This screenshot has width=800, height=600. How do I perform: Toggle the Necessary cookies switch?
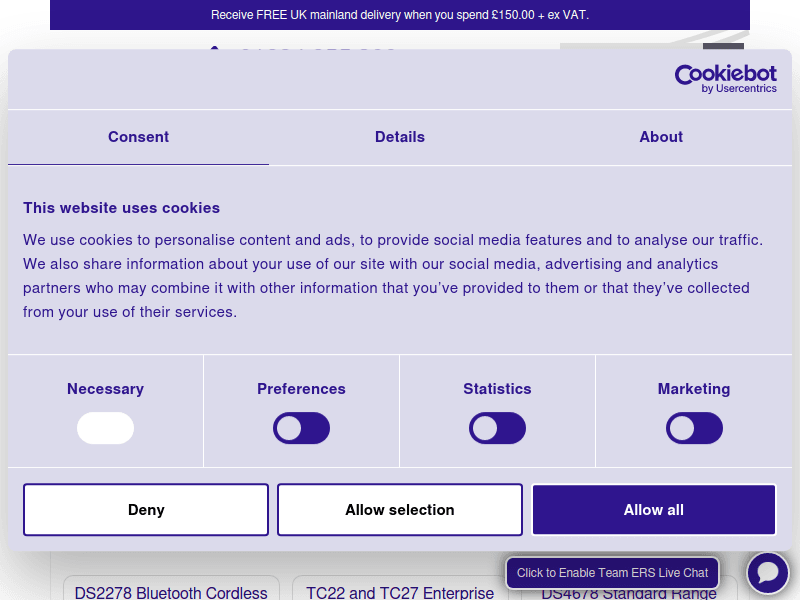click(x=105, y=428)
